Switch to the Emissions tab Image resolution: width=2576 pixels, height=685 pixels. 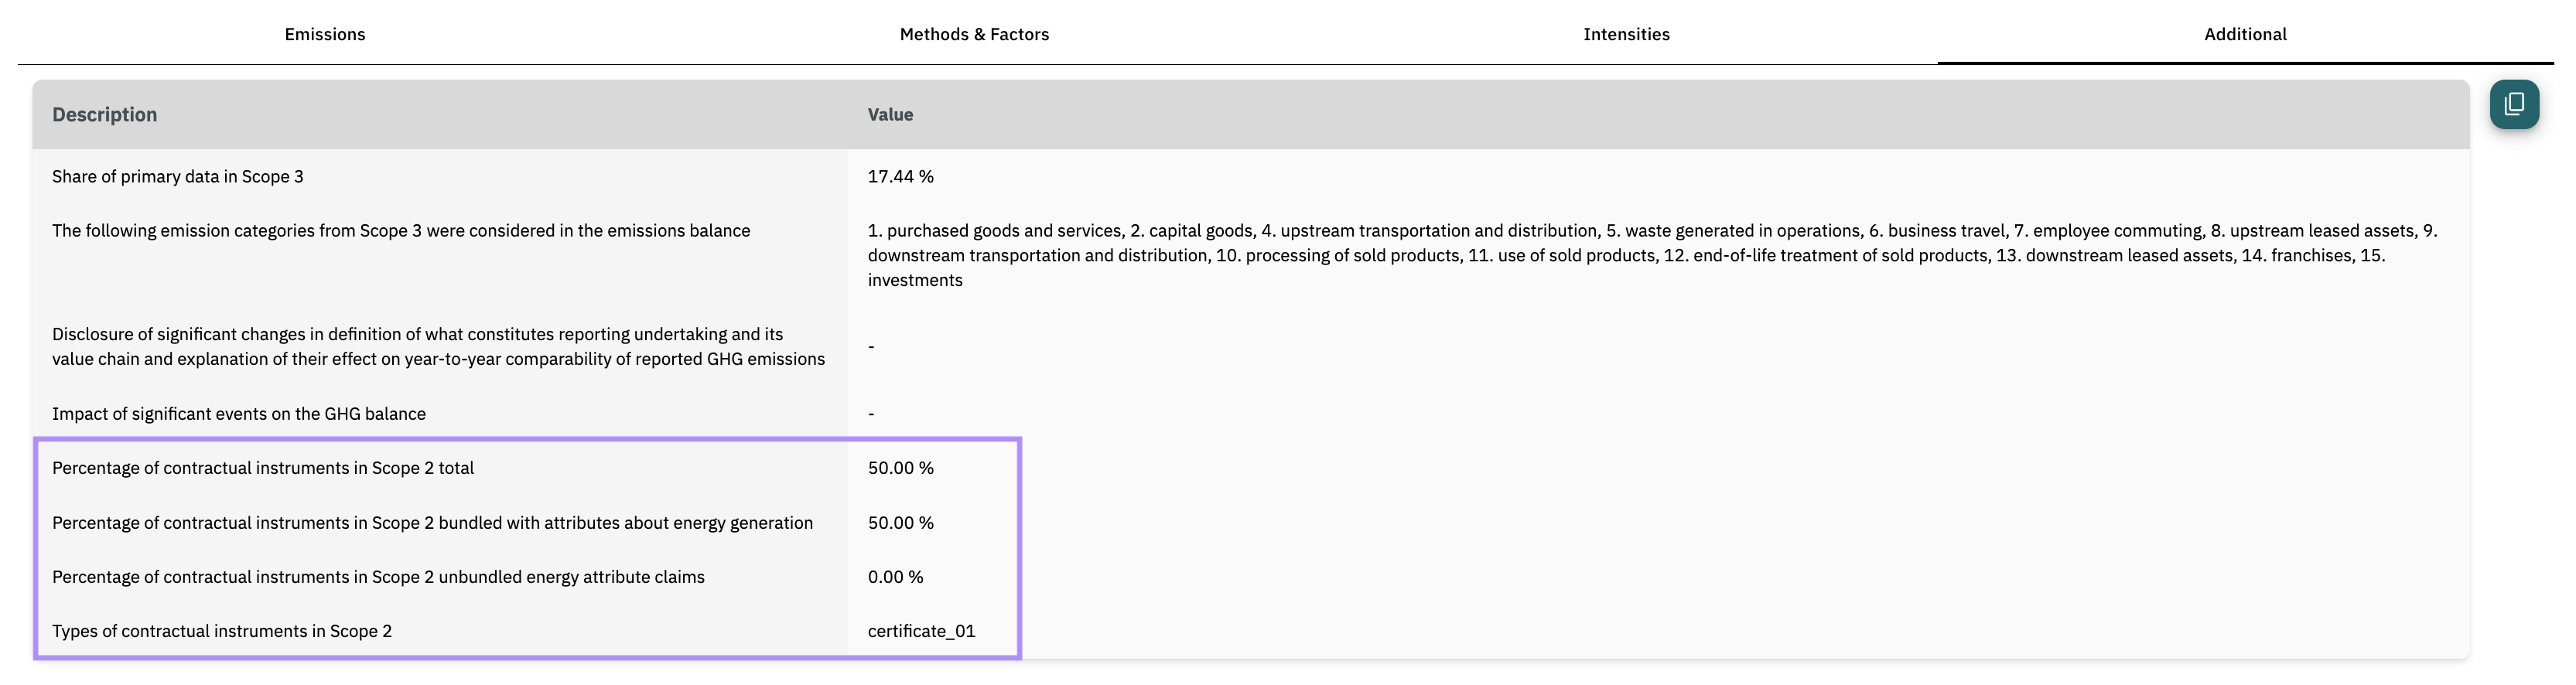coord(325,33)
